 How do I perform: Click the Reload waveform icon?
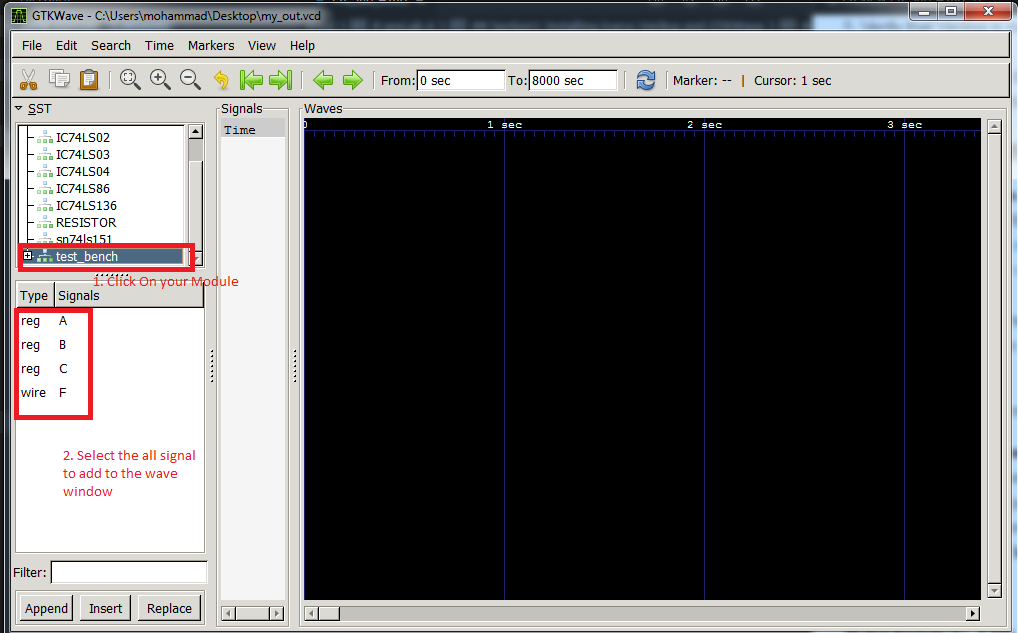click(646, 80)
